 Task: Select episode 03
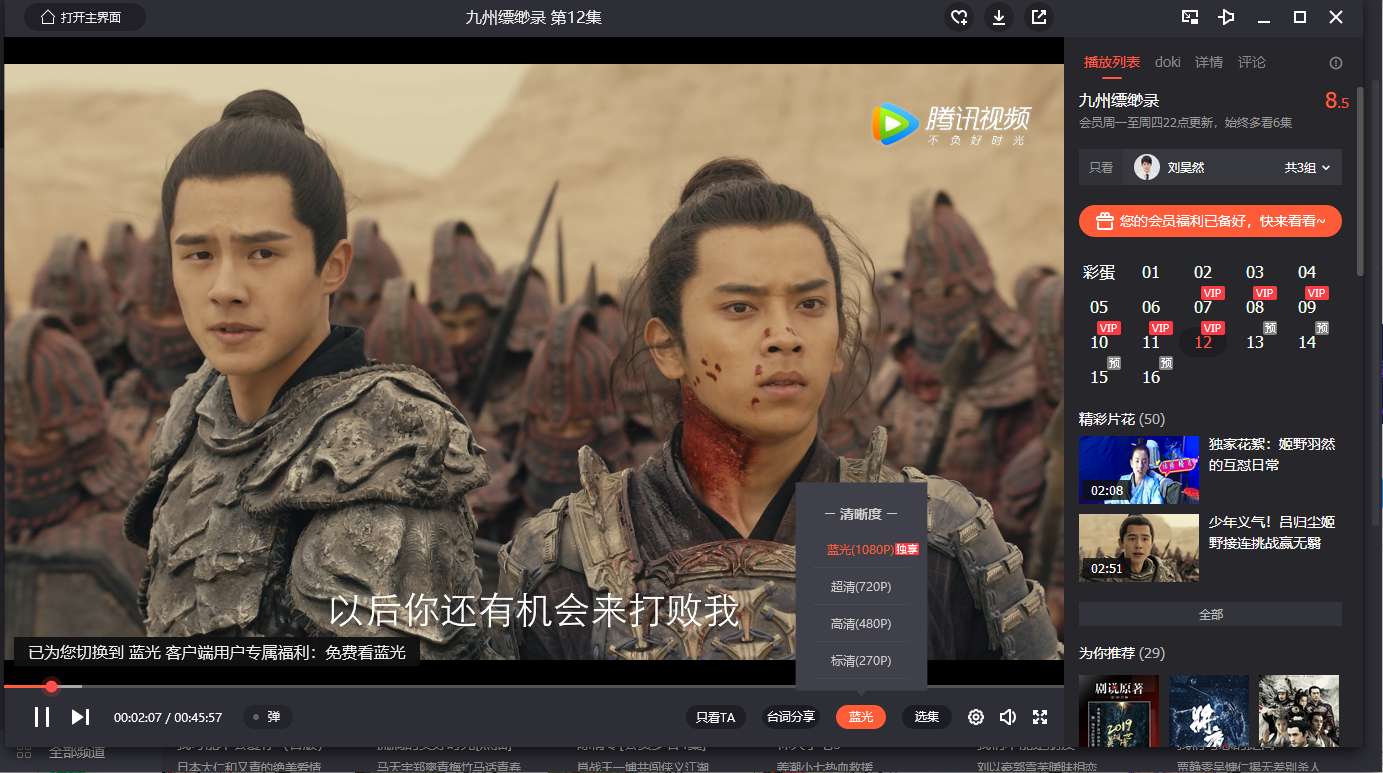(x=1255, y=272)
